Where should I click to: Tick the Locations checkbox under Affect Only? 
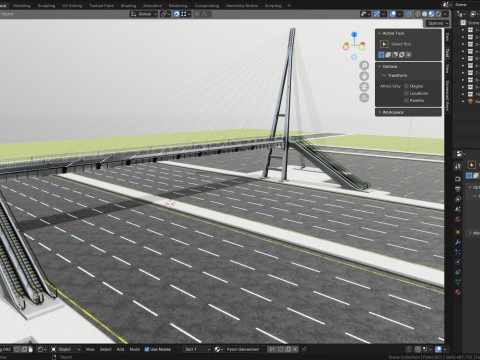coord(406,93)
